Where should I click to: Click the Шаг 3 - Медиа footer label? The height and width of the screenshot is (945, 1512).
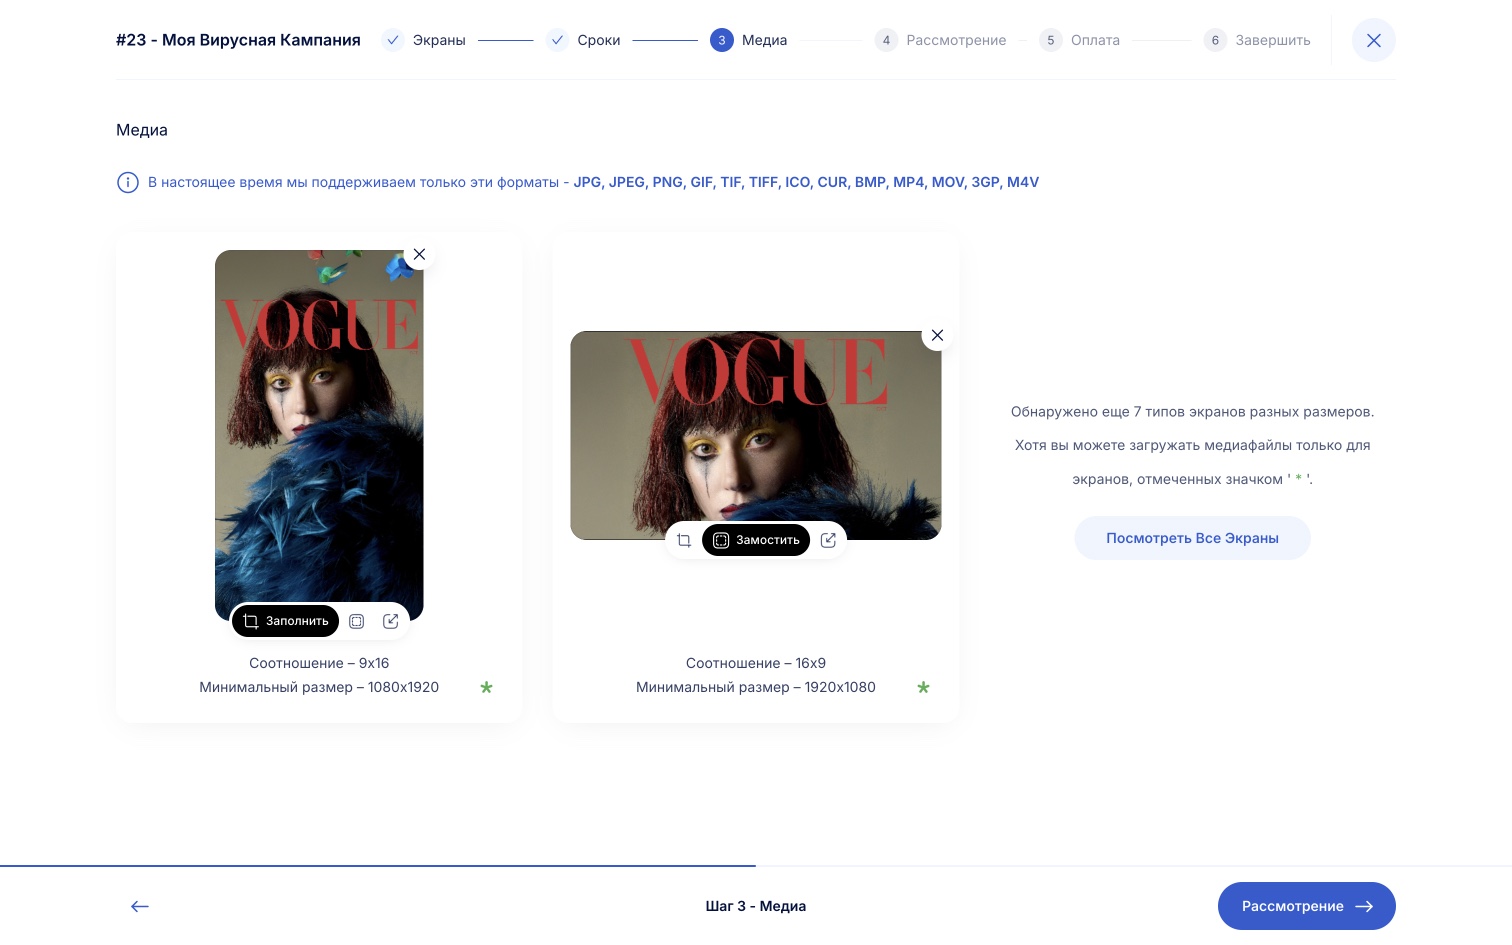pyautogui.click(x=756, y=906)
